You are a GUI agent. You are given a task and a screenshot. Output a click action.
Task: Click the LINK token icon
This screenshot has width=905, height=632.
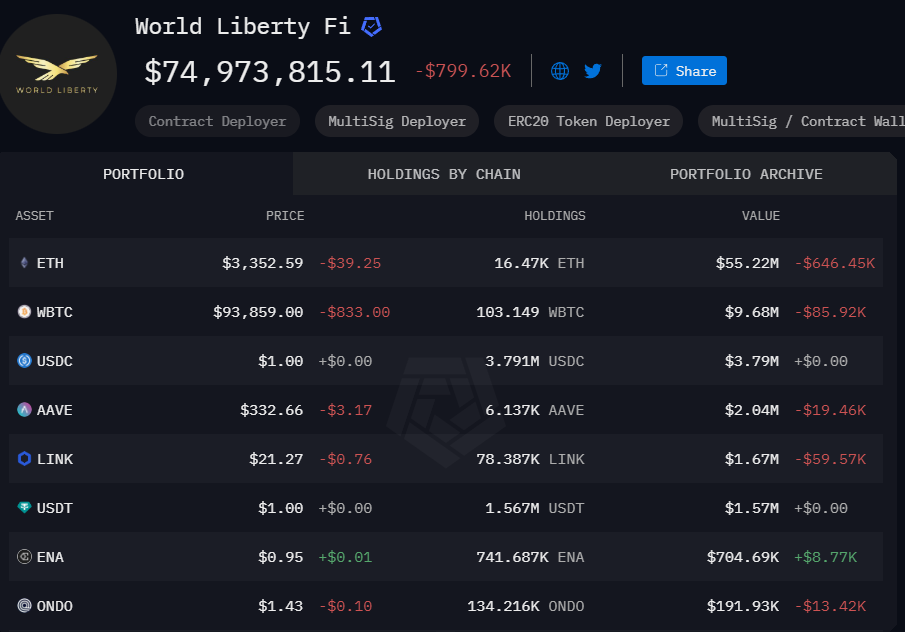[24, 459]
